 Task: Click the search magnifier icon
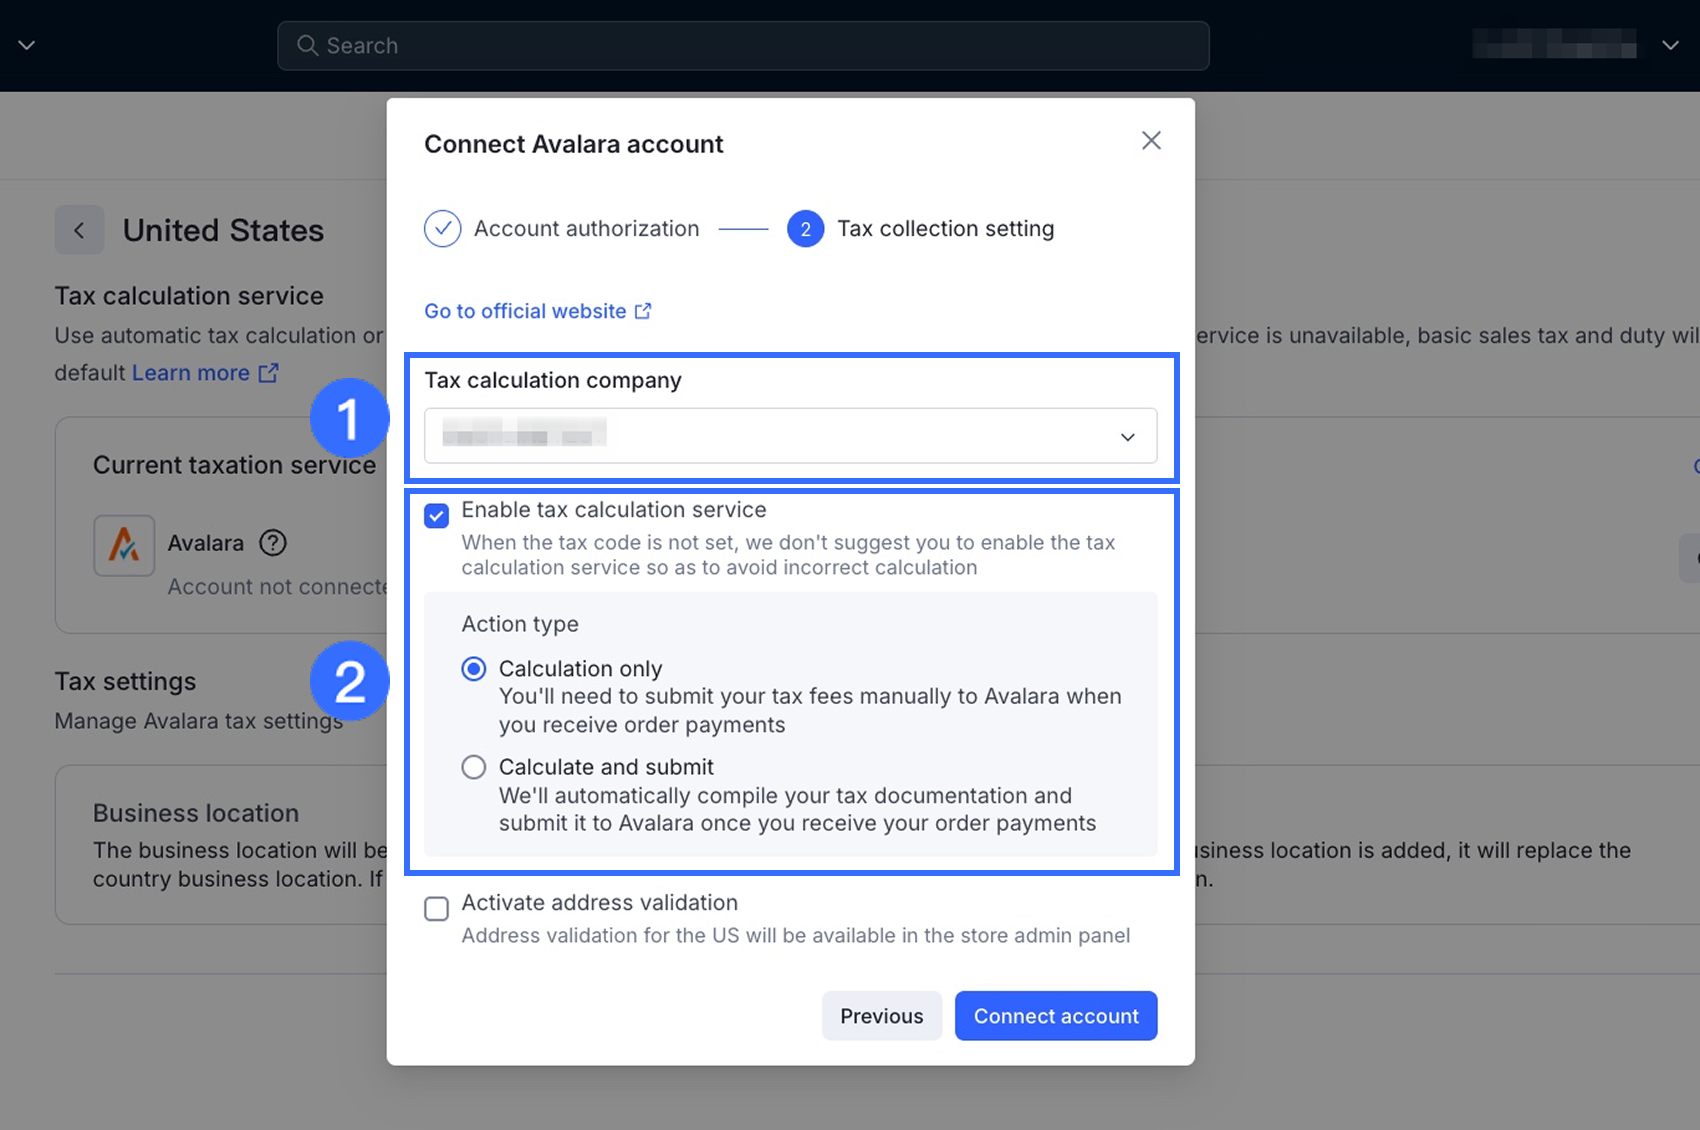[308, 46]
